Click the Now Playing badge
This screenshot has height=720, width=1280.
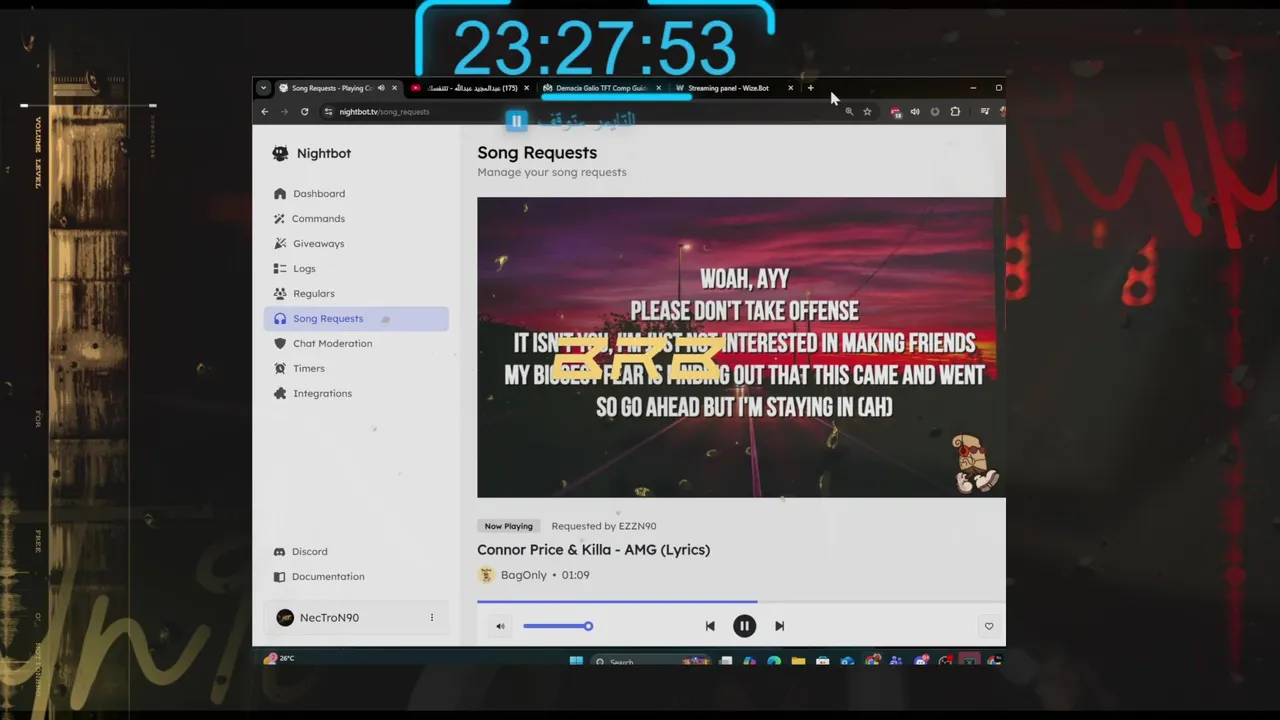[508, 526]
